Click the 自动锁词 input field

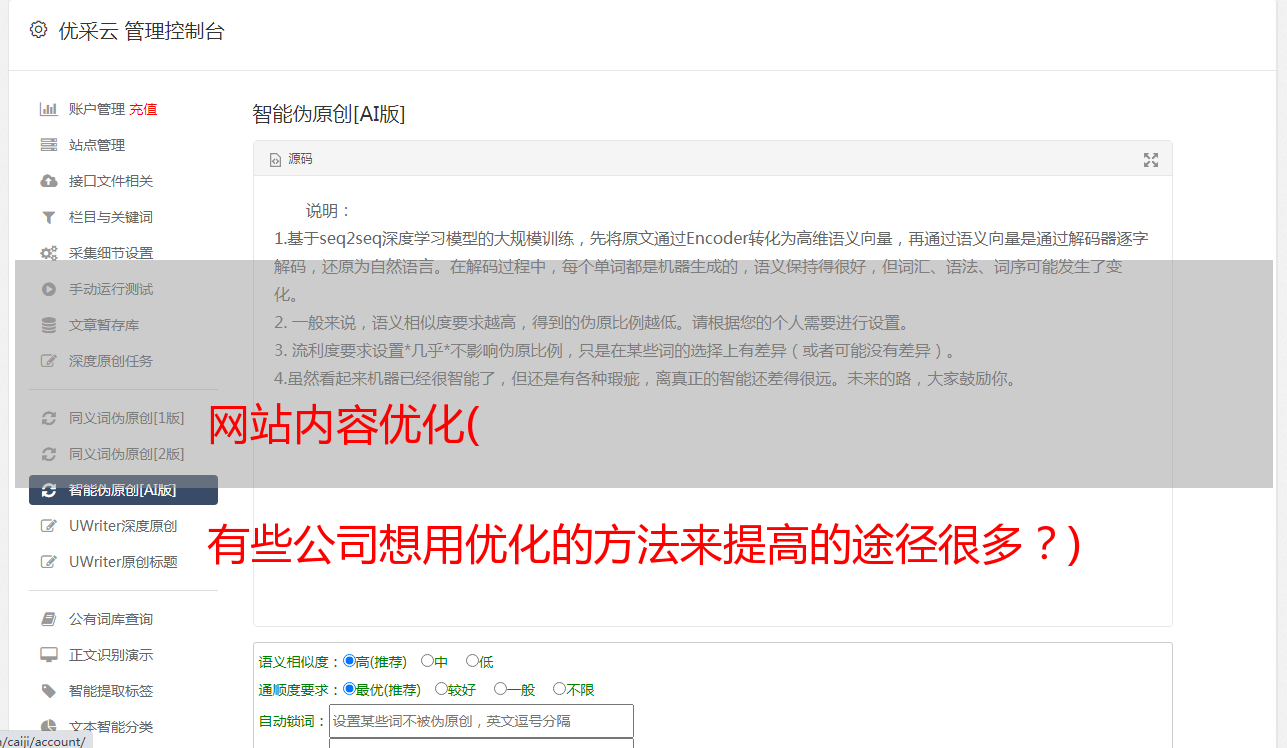pos(481,721)
